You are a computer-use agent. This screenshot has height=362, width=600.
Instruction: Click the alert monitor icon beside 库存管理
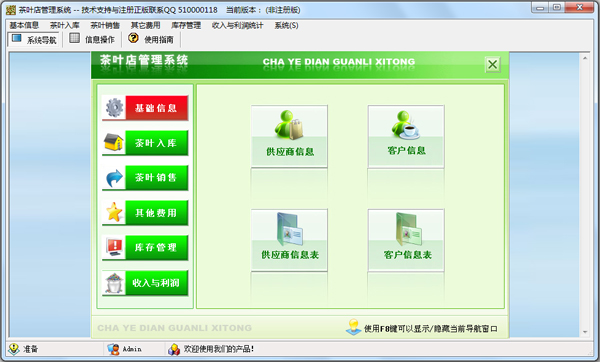pyautogui.click(x=114, y=247)
